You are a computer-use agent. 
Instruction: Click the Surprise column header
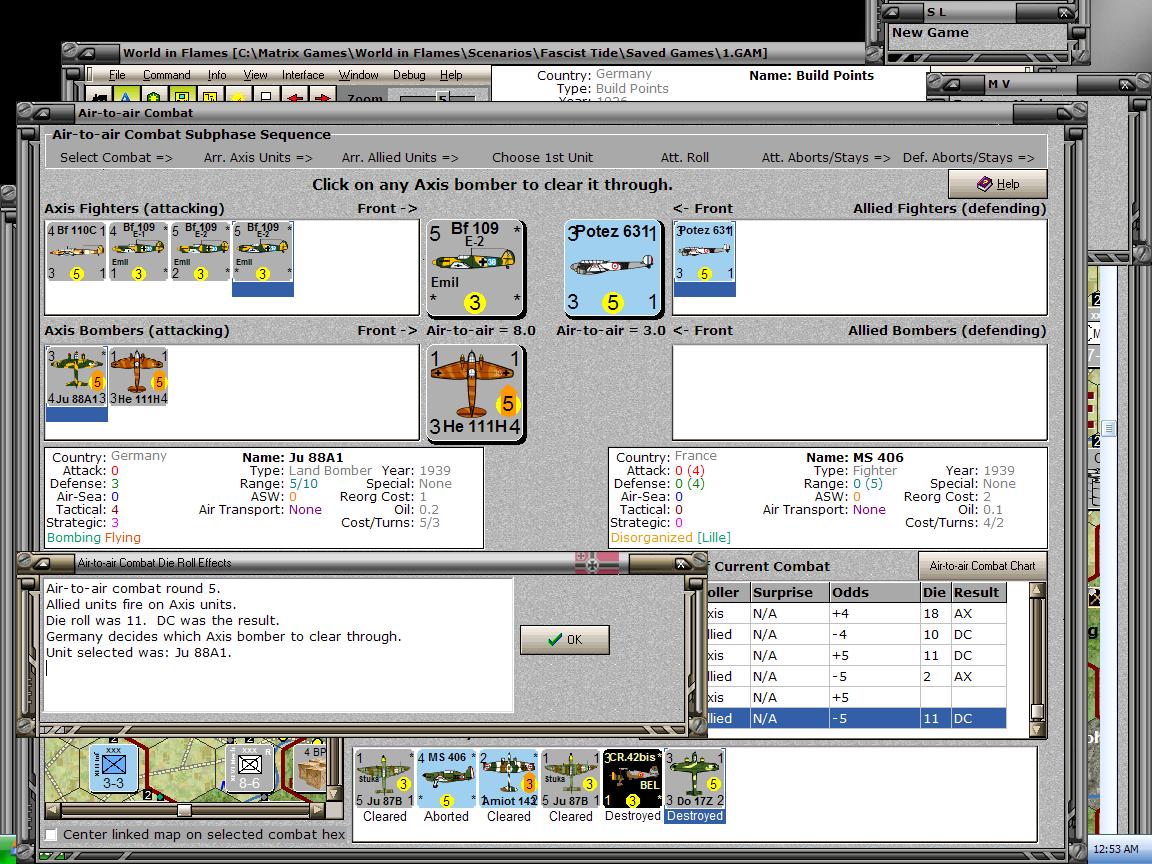coord(789,592)
